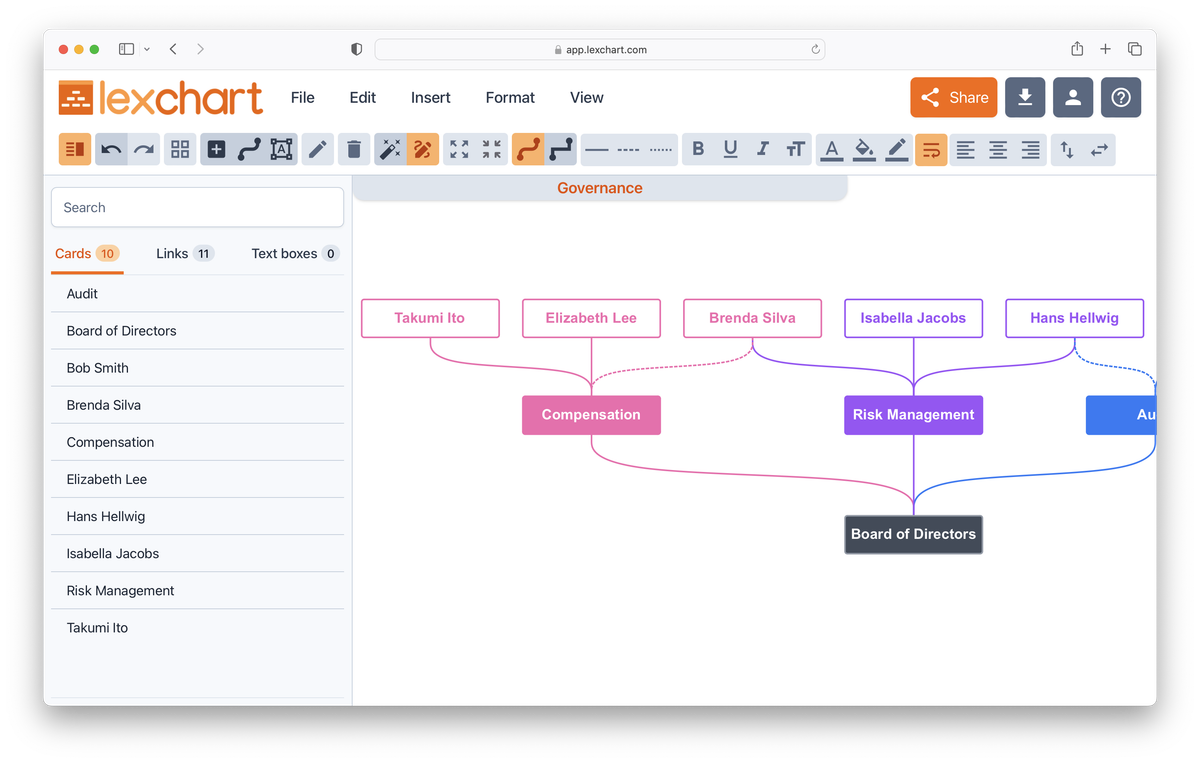Align text left
Screen dimensions: 1200x763
coord(966,150)
